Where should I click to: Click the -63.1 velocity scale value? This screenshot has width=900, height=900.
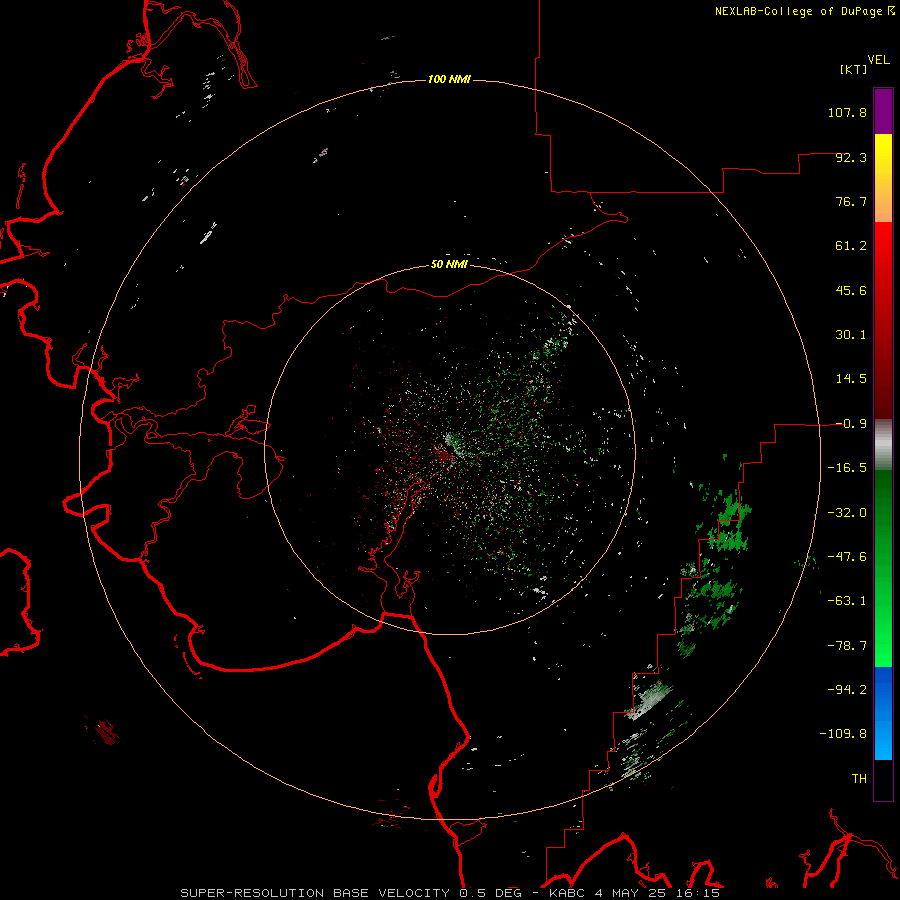(847, 601)
